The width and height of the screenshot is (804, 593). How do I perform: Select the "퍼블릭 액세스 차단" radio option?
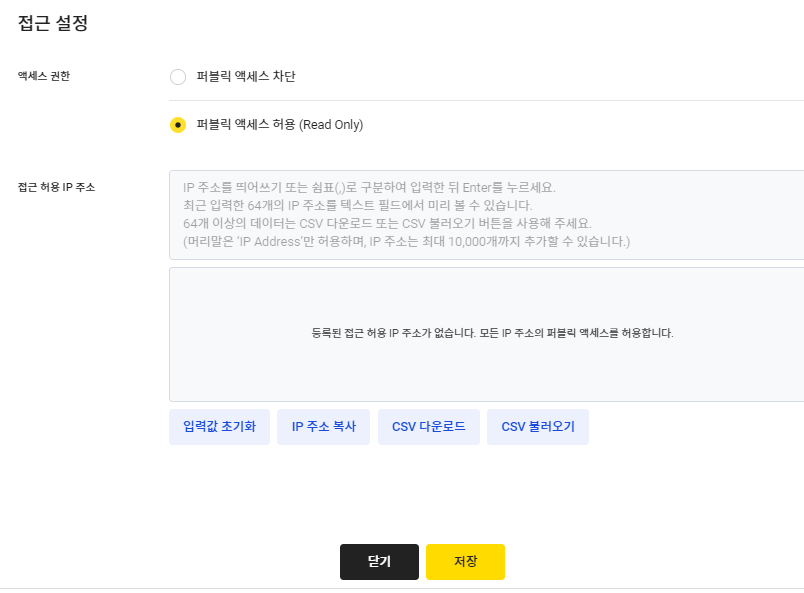(x=177, y=77)
